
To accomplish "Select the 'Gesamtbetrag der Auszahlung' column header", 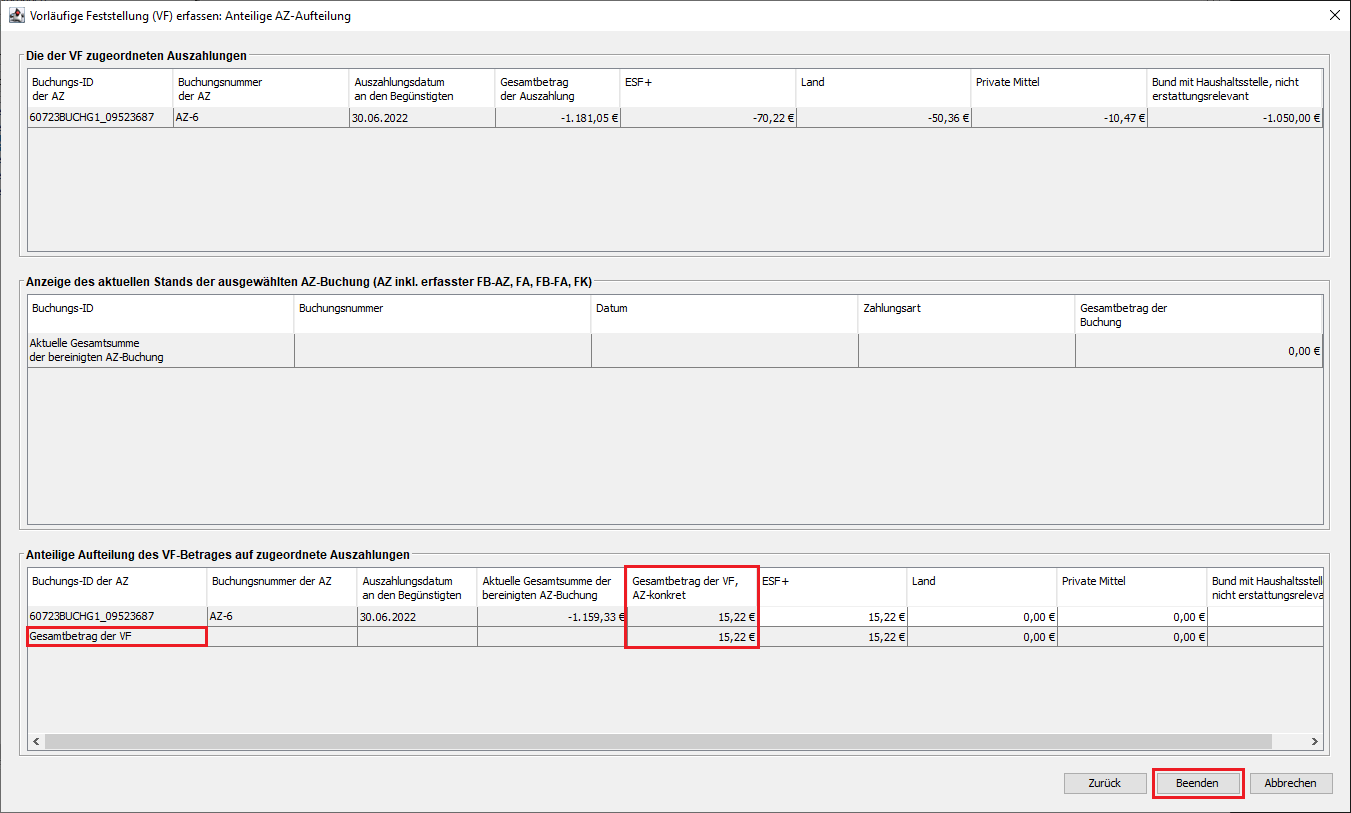I will coord(557,89).
